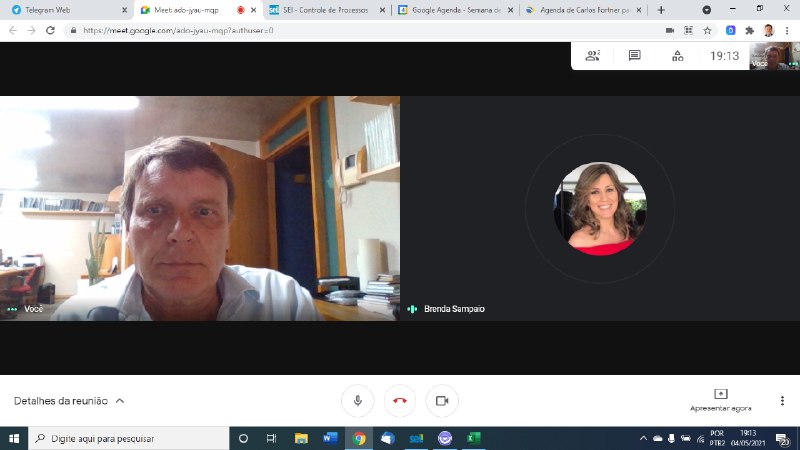Open the POR PTB2 language indicator
The height and width of the screenshot is (450, 800).
click(x=717, y=438)
